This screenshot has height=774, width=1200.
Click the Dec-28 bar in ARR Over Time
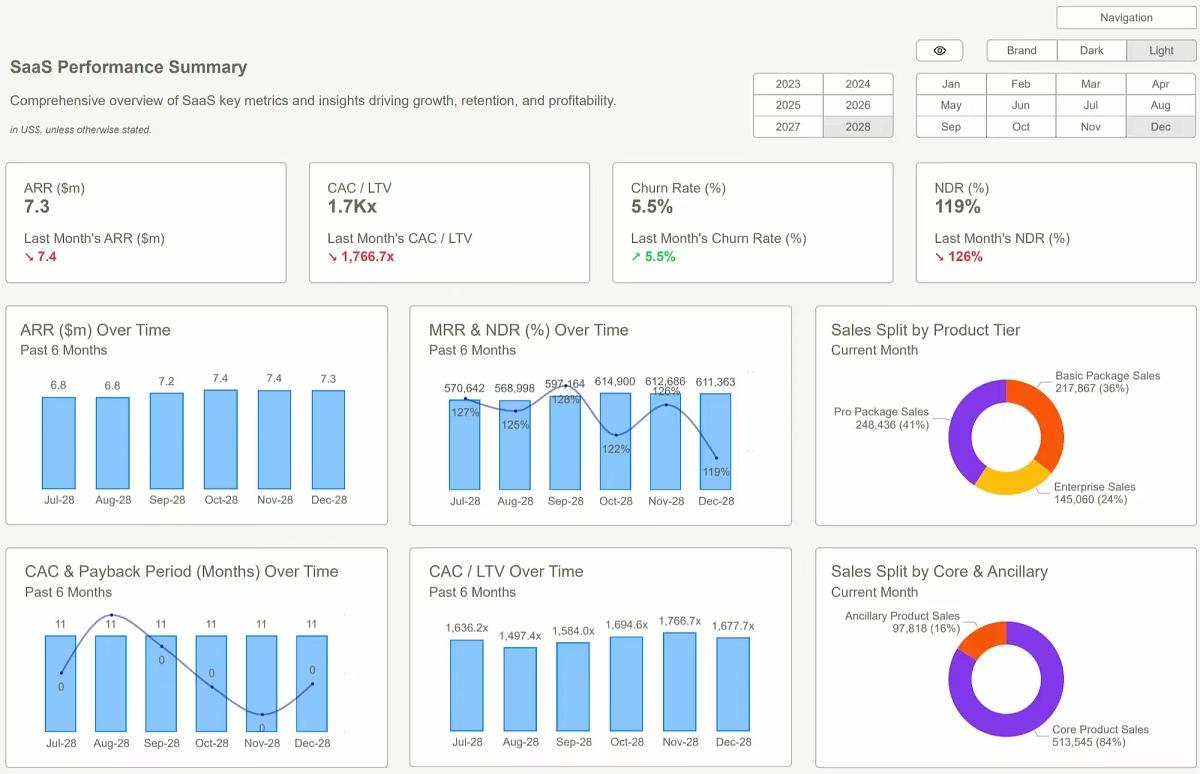[x=328, y=439]
